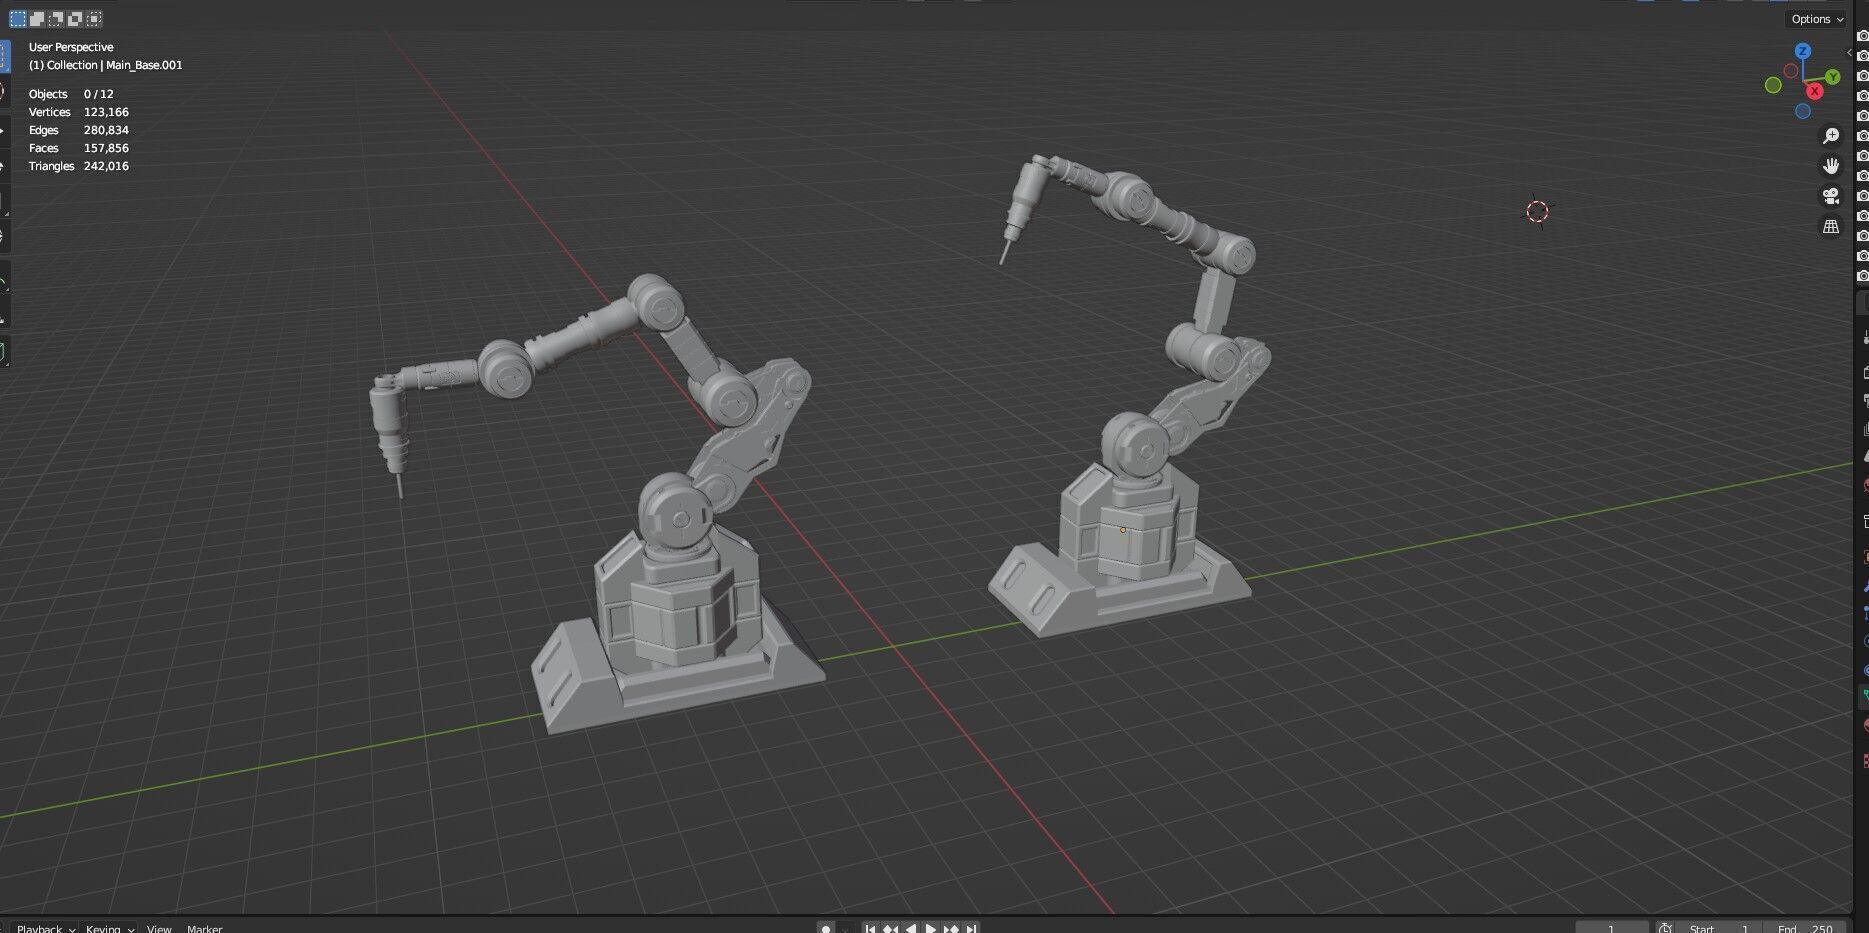Click the dim blue negative Z gizmo circle
Viewport: 1869px width, 933px height.
[1803, 111]
